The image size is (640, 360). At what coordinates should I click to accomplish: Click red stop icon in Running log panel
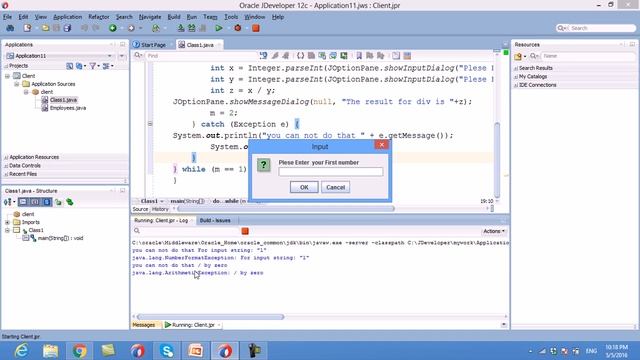tap(245, 231)
